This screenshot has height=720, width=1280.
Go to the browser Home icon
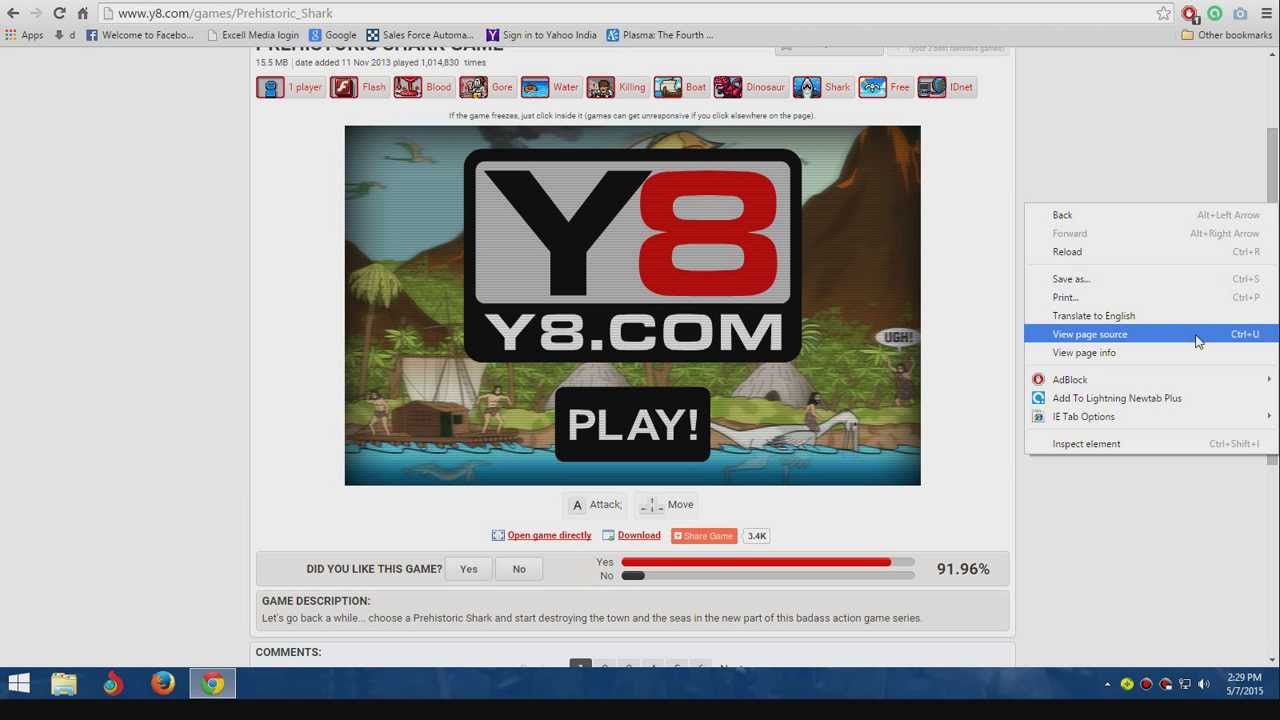[83, 13]
